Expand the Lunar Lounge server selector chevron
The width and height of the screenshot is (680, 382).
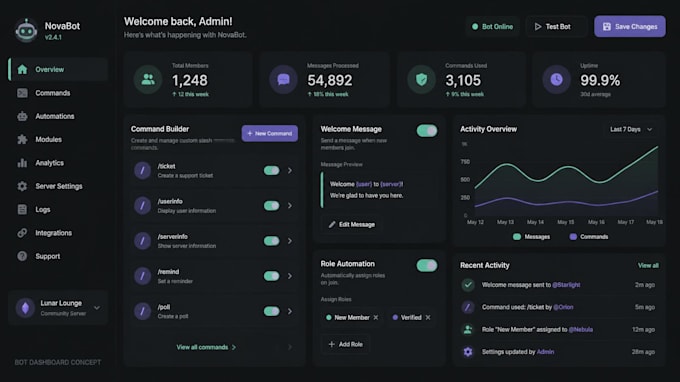click(97, 308)
